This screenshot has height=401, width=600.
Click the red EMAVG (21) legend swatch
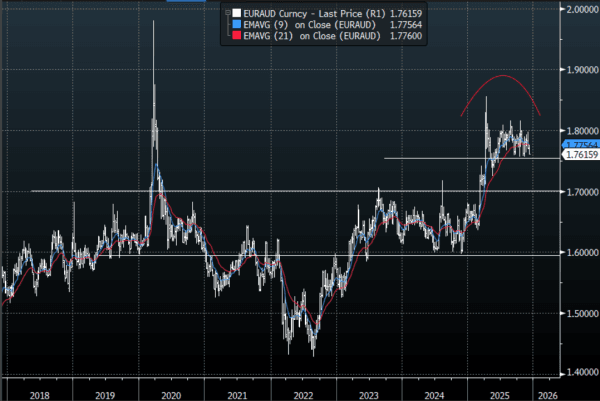point(237,36)
